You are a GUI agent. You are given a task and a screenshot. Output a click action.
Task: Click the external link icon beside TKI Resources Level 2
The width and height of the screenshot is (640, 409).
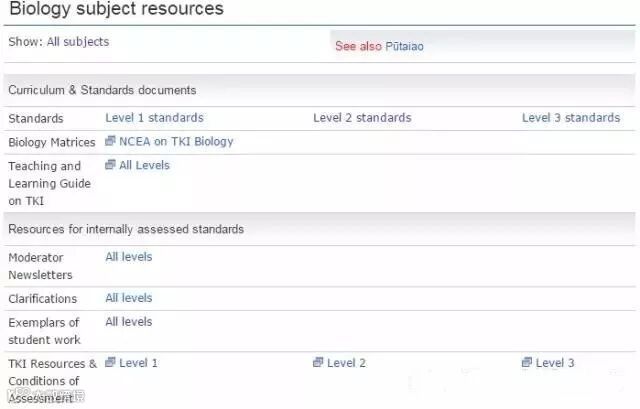tap(318, 363)
